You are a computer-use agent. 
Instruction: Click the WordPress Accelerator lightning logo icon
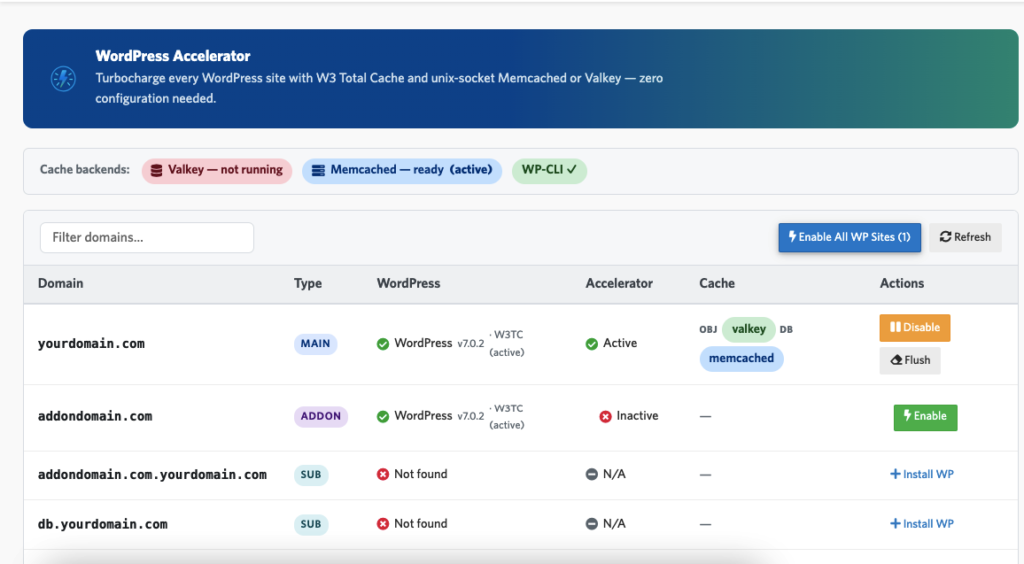pos(63,79)
